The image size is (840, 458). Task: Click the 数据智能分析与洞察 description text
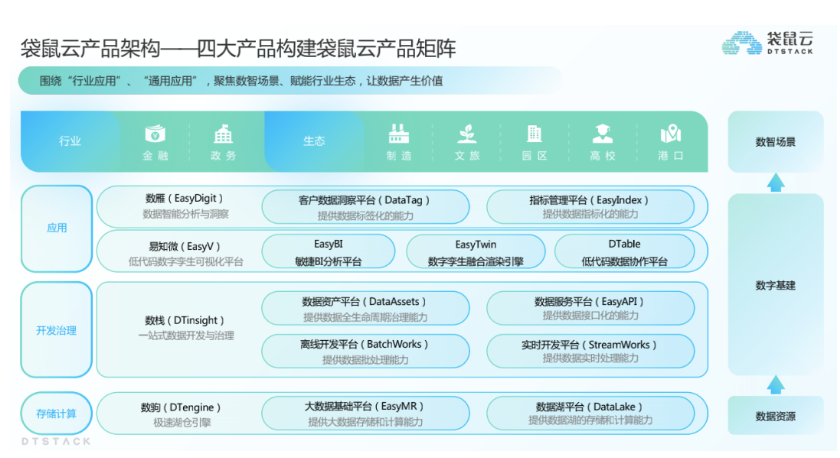coord(185,214)
